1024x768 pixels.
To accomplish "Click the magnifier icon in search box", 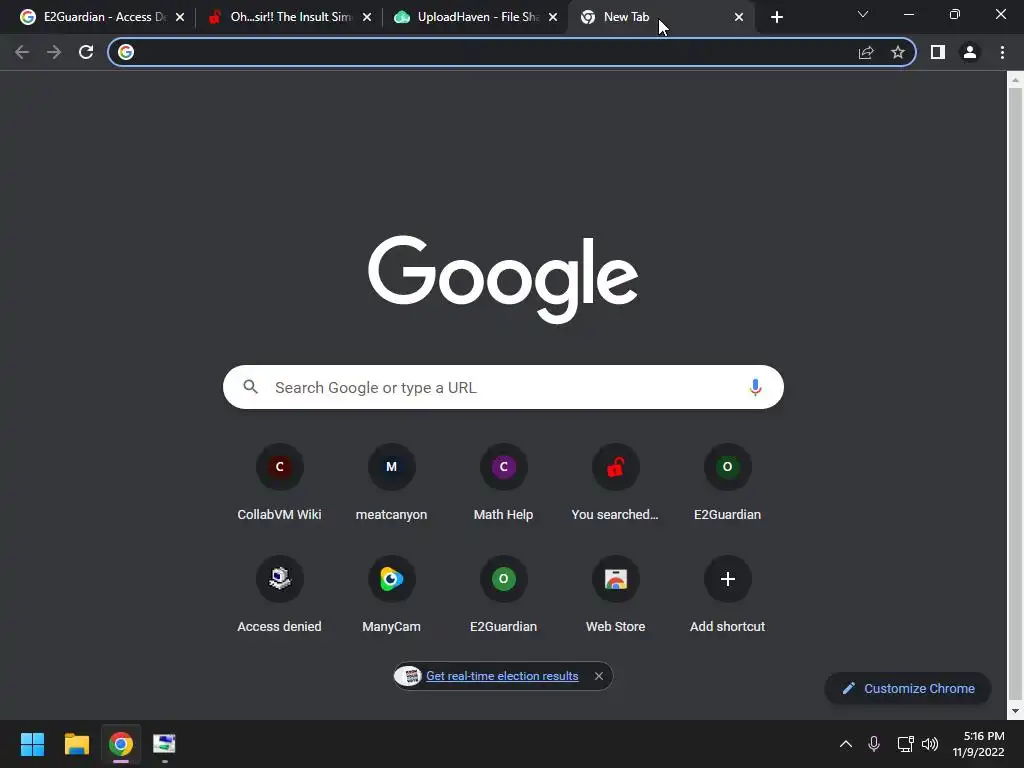I will click(x=251, y=387).
